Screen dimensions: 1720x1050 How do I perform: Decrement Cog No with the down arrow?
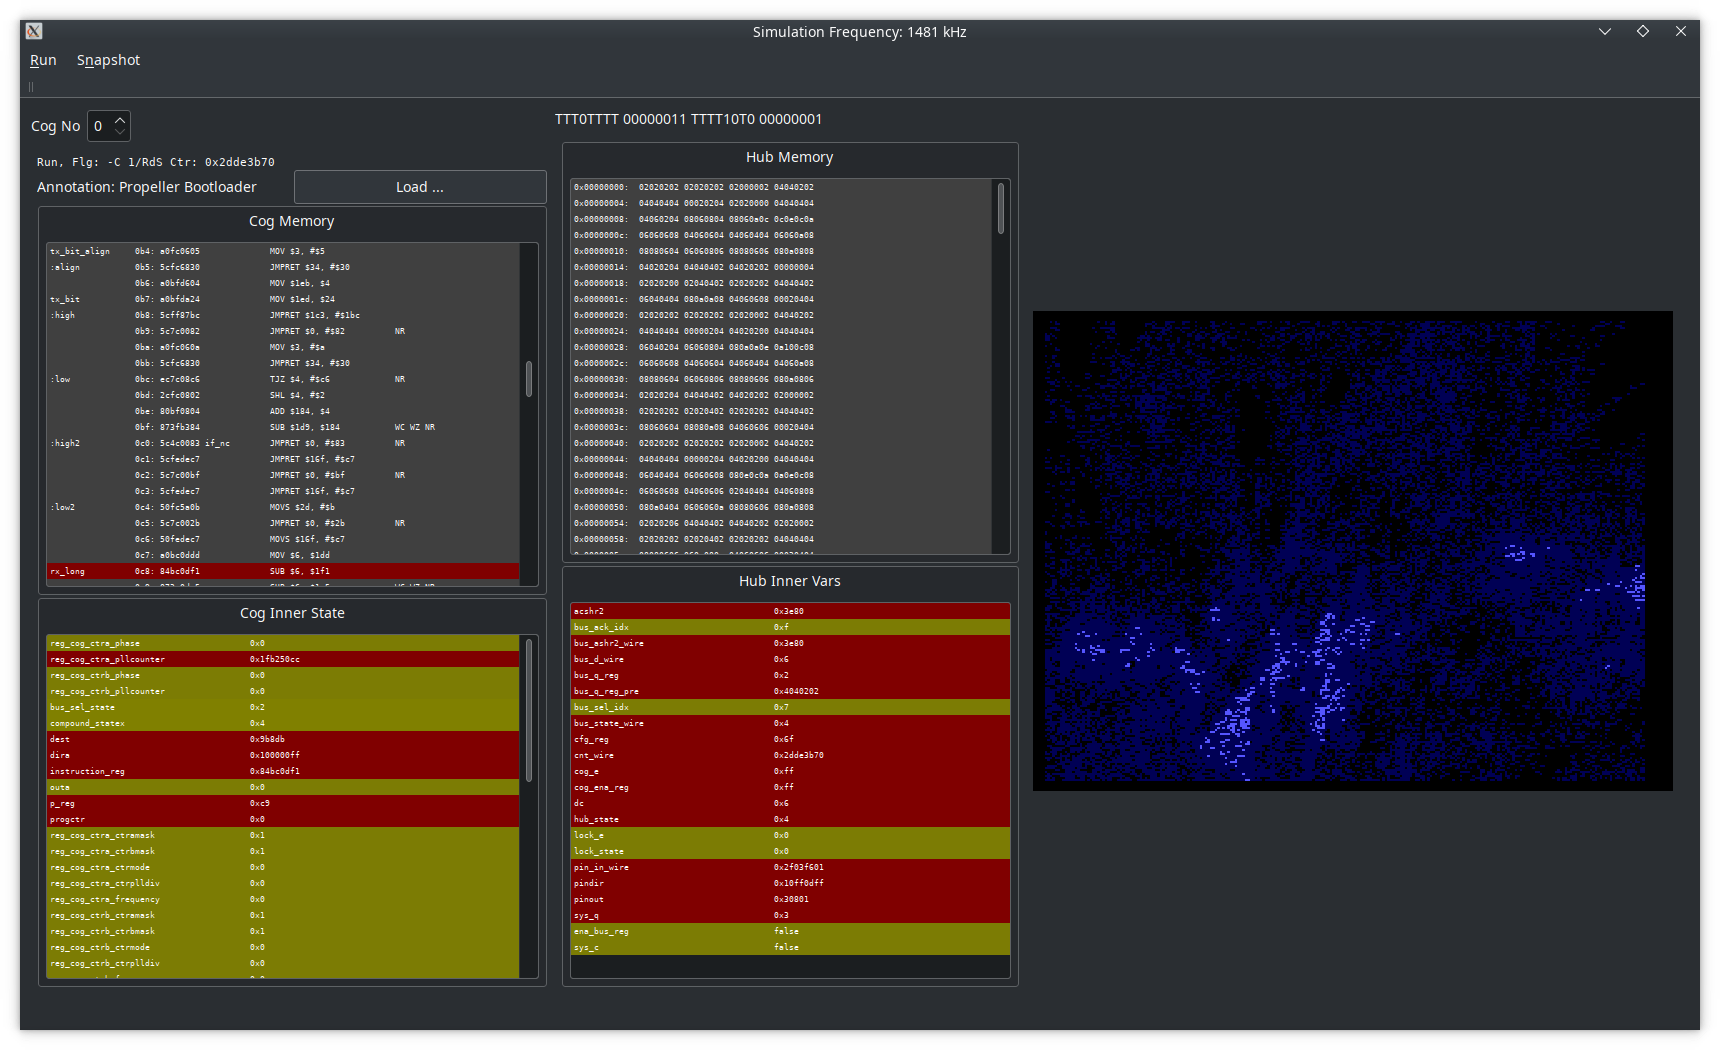[x=120, y=132]
